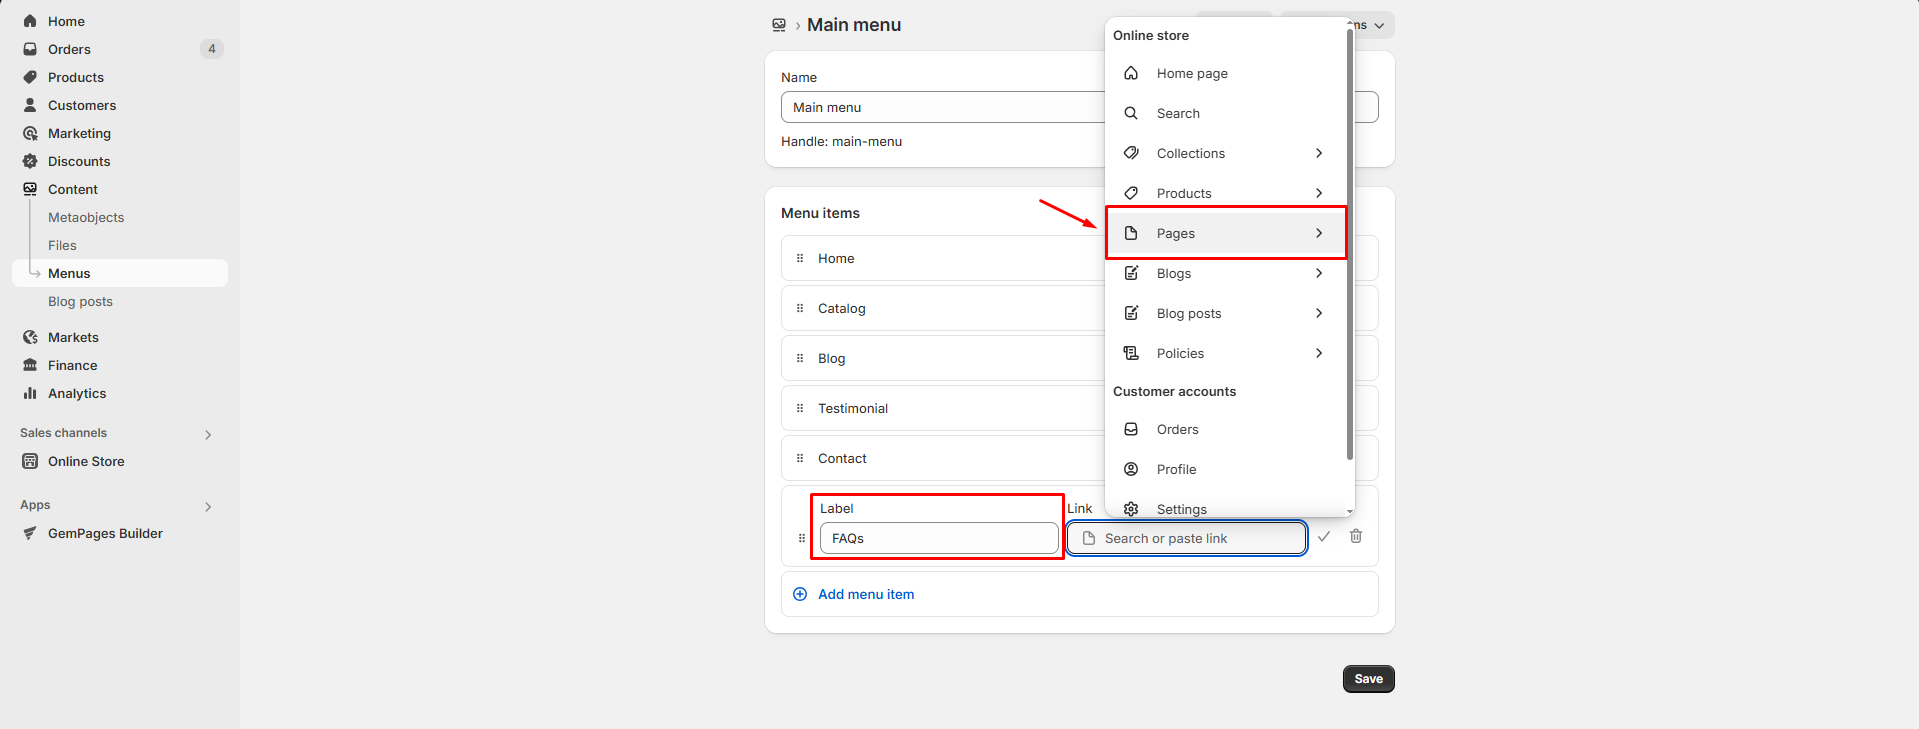The width and height of the screenshot is (1919, 729).
Task: Click the trash icon for FAQs item
Action: pyautogui.click(x=1356, y=537)
